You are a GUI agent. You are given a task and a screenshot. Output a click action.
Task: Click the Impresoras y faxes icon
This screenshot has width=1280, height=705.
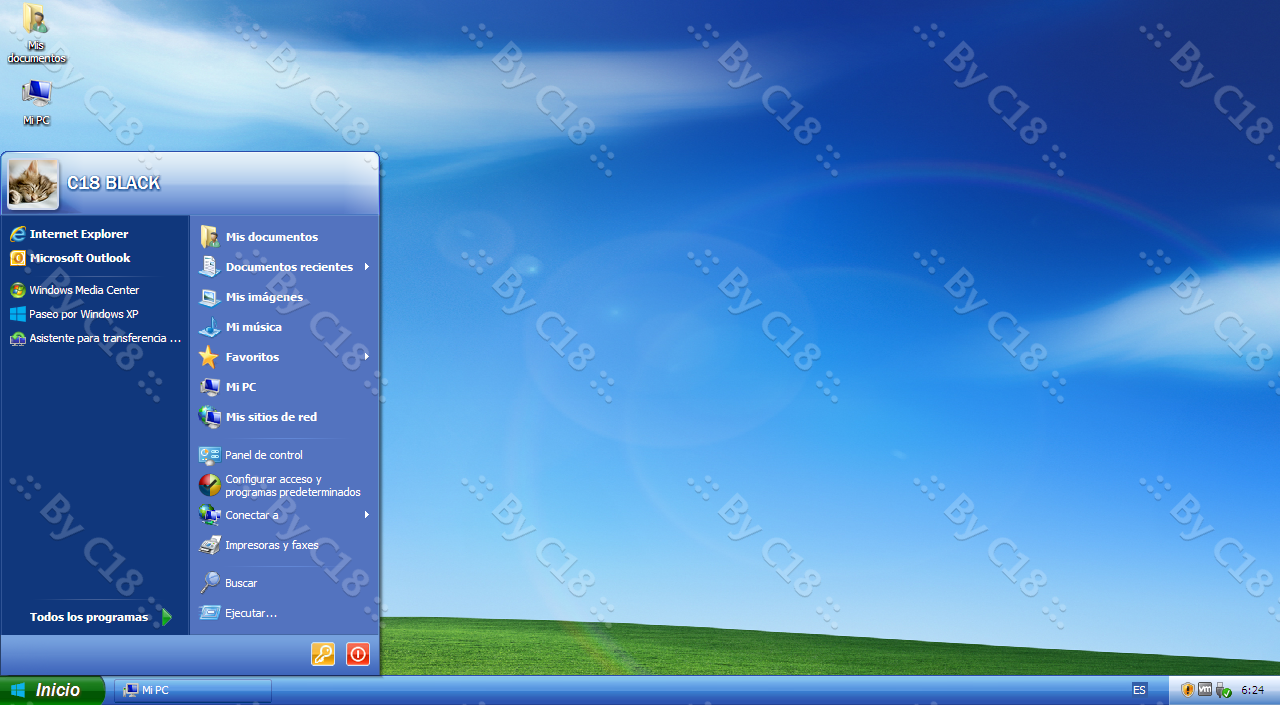pyautogui.click(x=209, y=545)
